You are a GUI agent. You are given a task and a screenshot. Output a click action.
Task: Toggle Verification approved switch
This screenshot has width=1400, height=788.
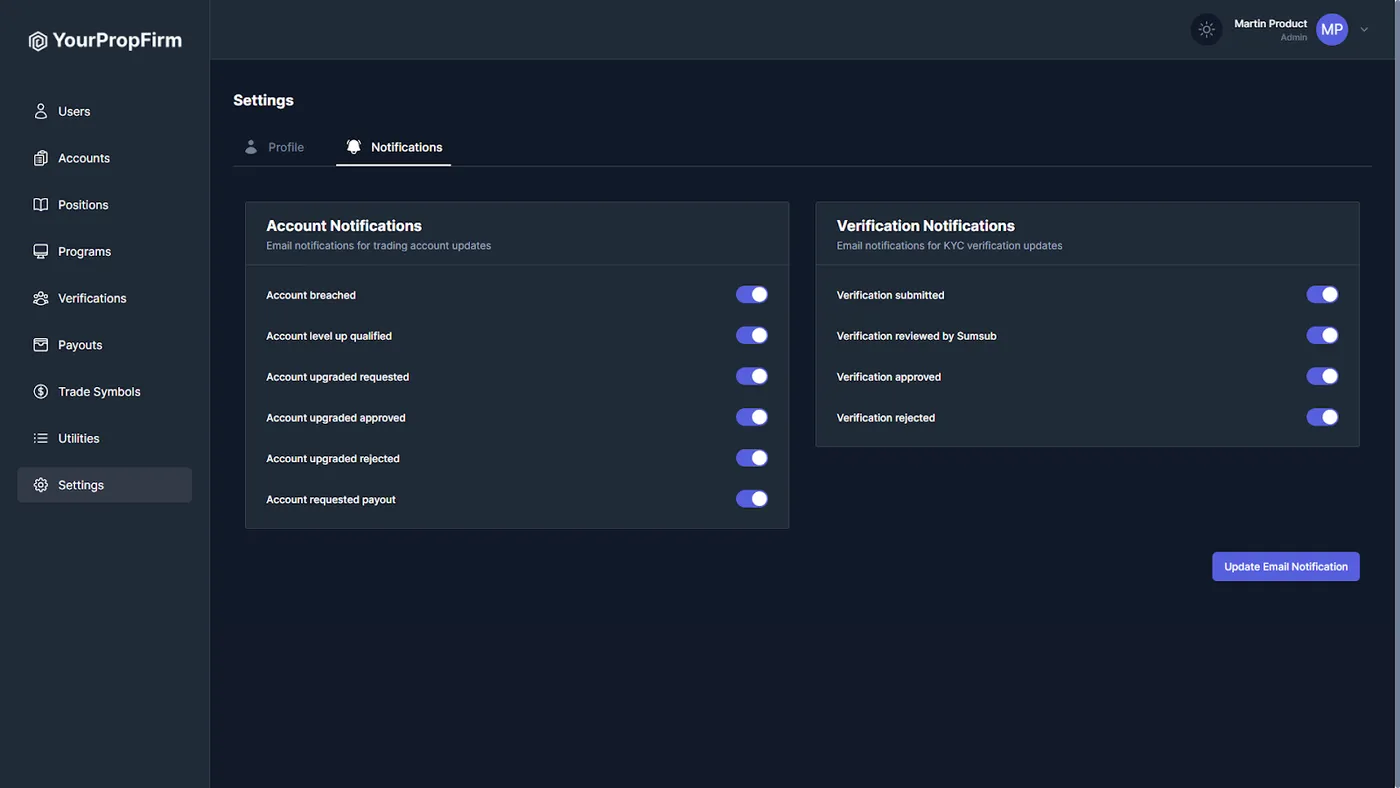[x=1322, y=376]
